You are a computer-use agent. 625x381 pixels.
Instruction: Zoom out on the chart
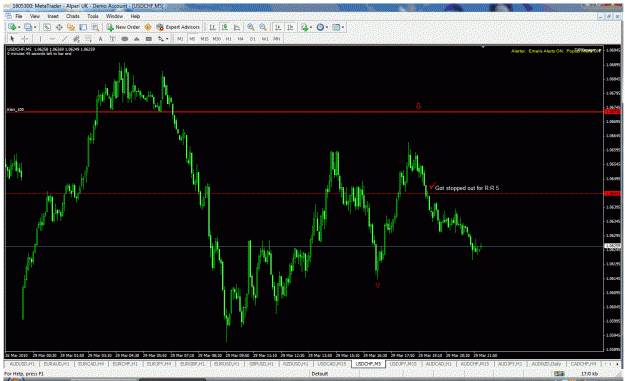[263, 27]
